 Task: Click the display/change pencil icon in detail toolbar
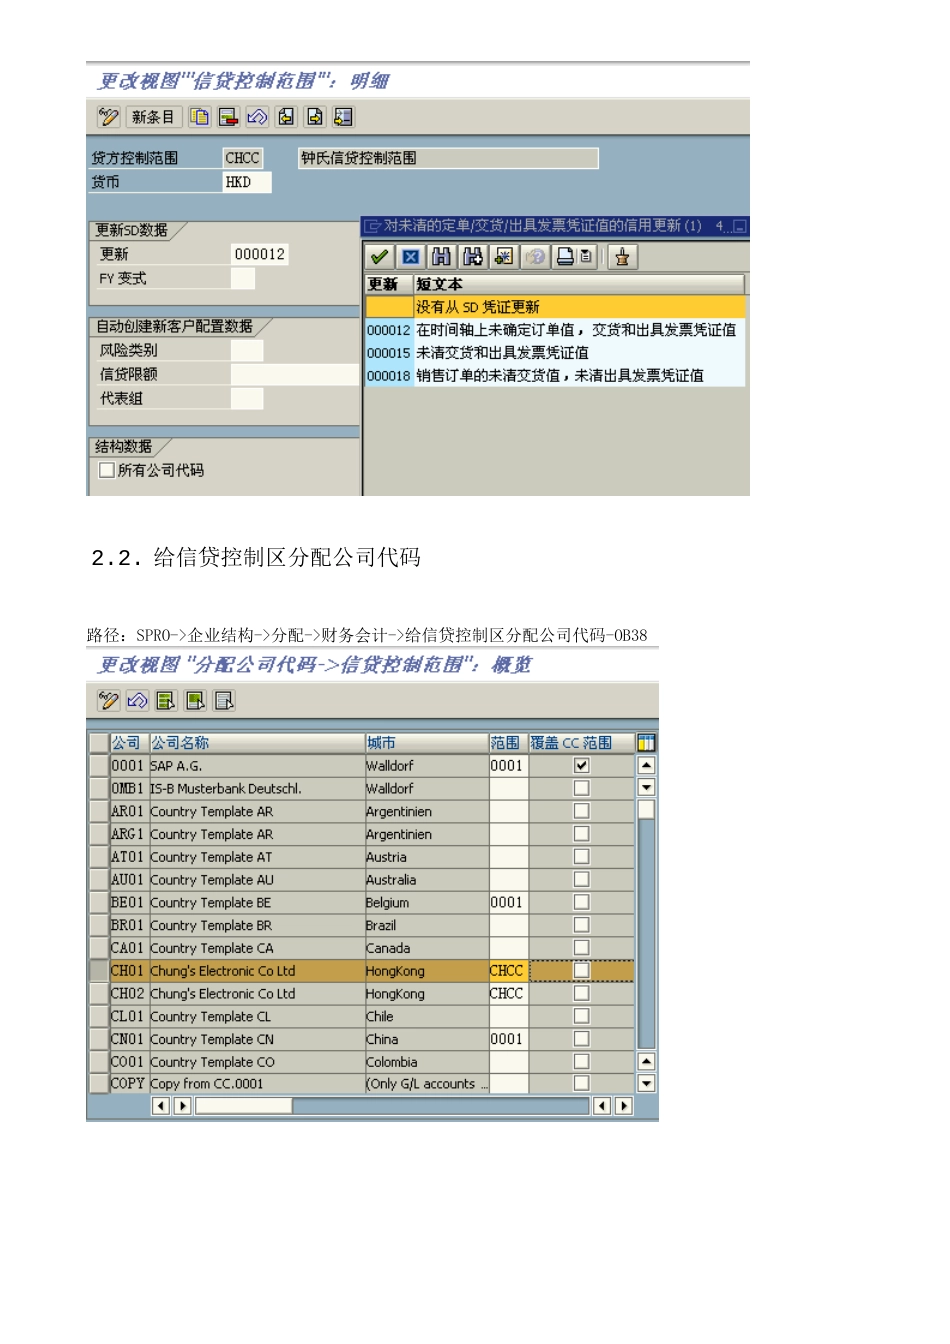[x=108, y=117]
